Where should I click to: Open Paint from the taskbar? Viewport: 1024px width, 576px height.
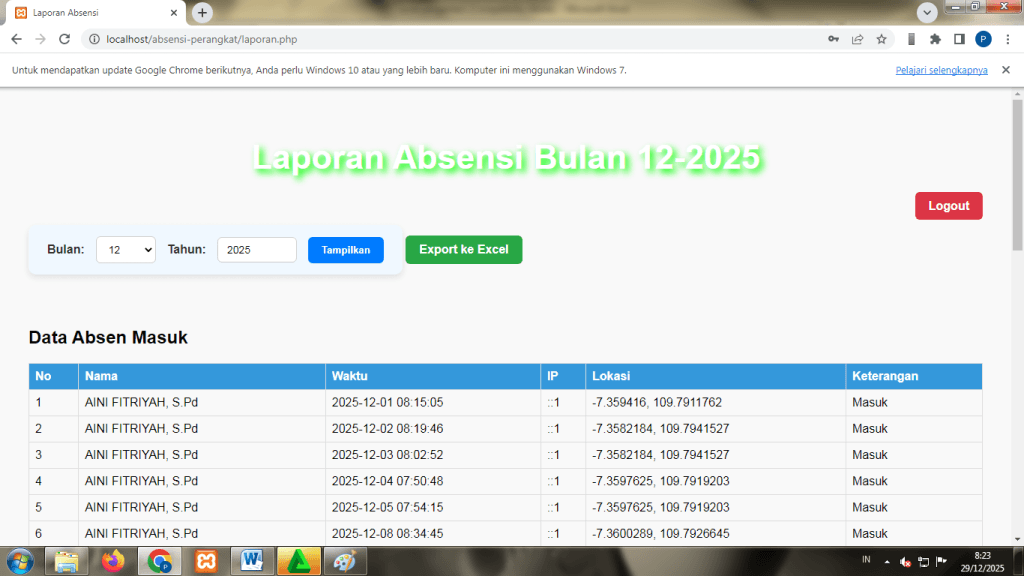pos(345,562)
